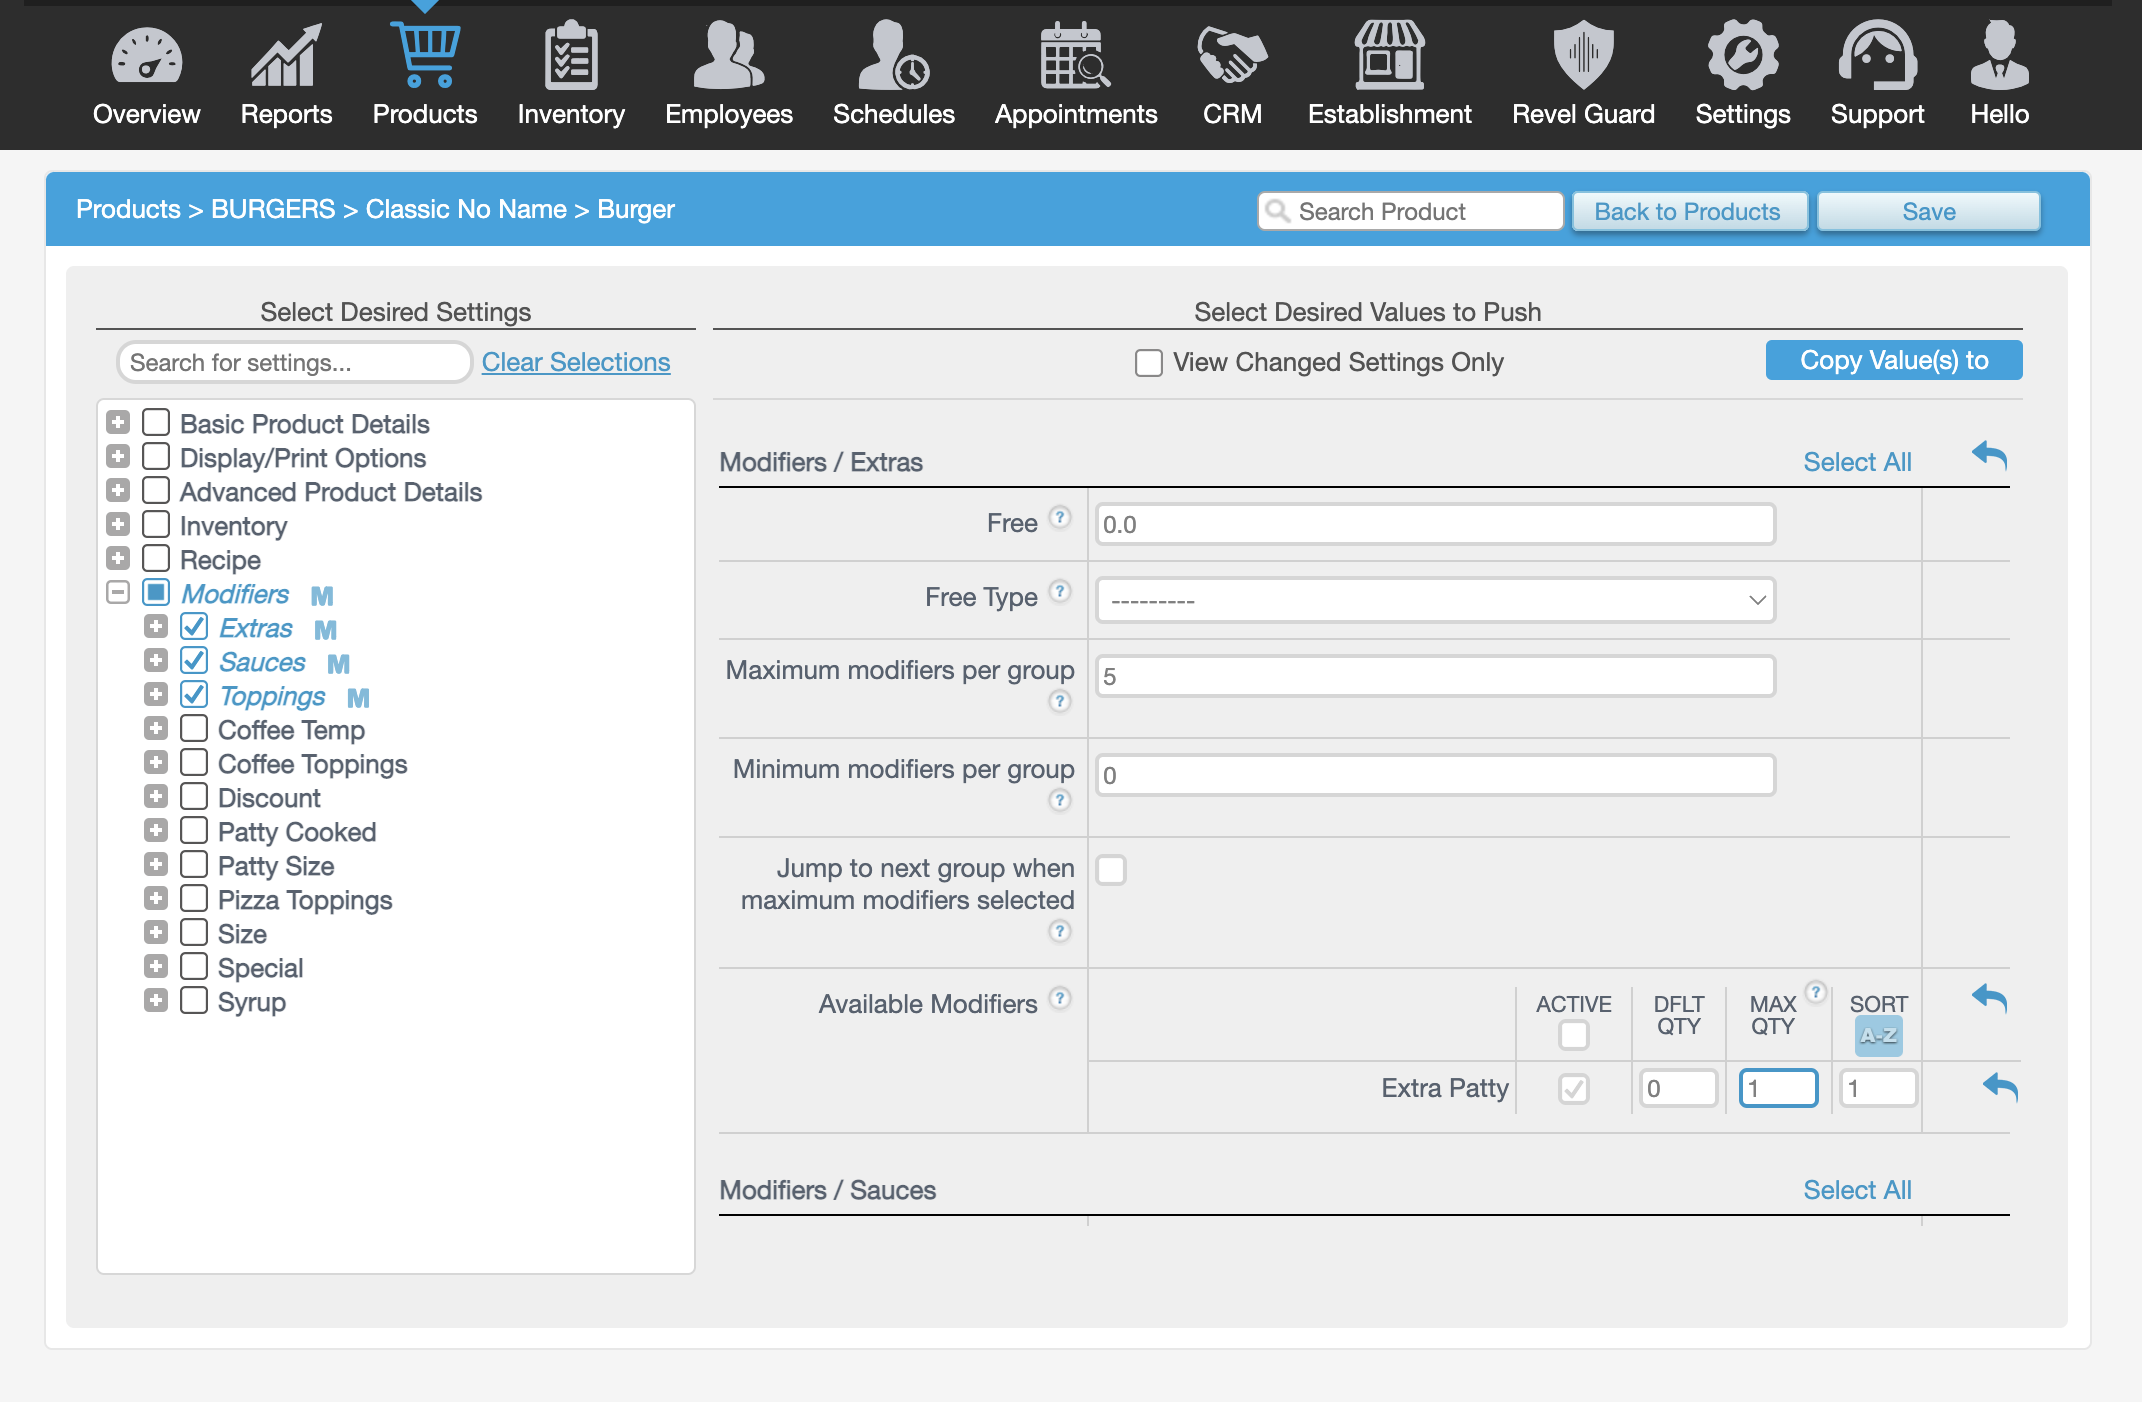Viewport: 2142px width, 1402px height.
Task: Uncheck the Sauces modifier checkbox
Action: pyautogui.click(x=194, y=661)
